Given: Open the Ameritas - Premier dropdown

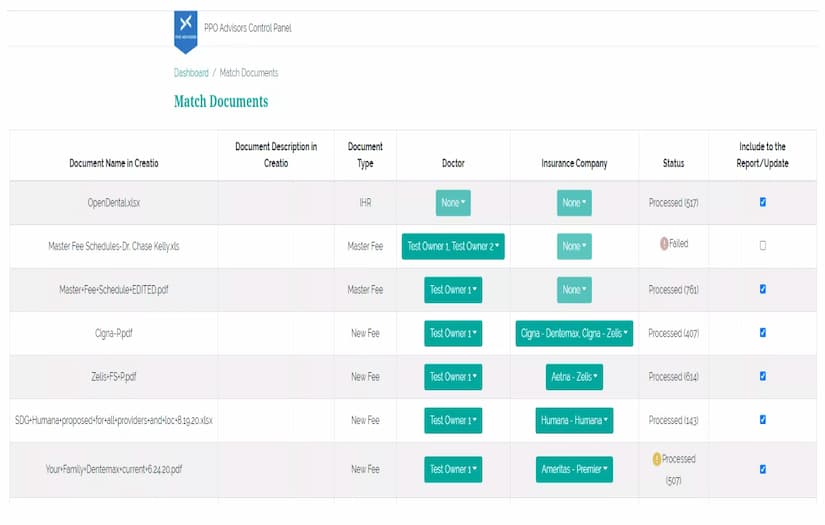Looking at the screenshot, I should click(x=574, y=469).
